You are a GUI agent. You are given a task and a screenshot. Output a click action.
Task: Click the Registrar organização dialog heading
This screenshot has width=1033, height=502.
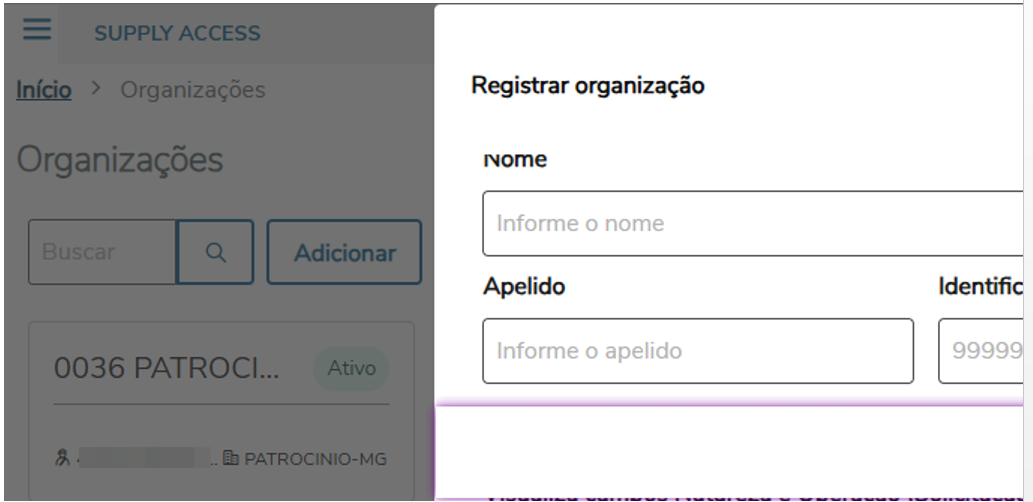tap(588, 86)
